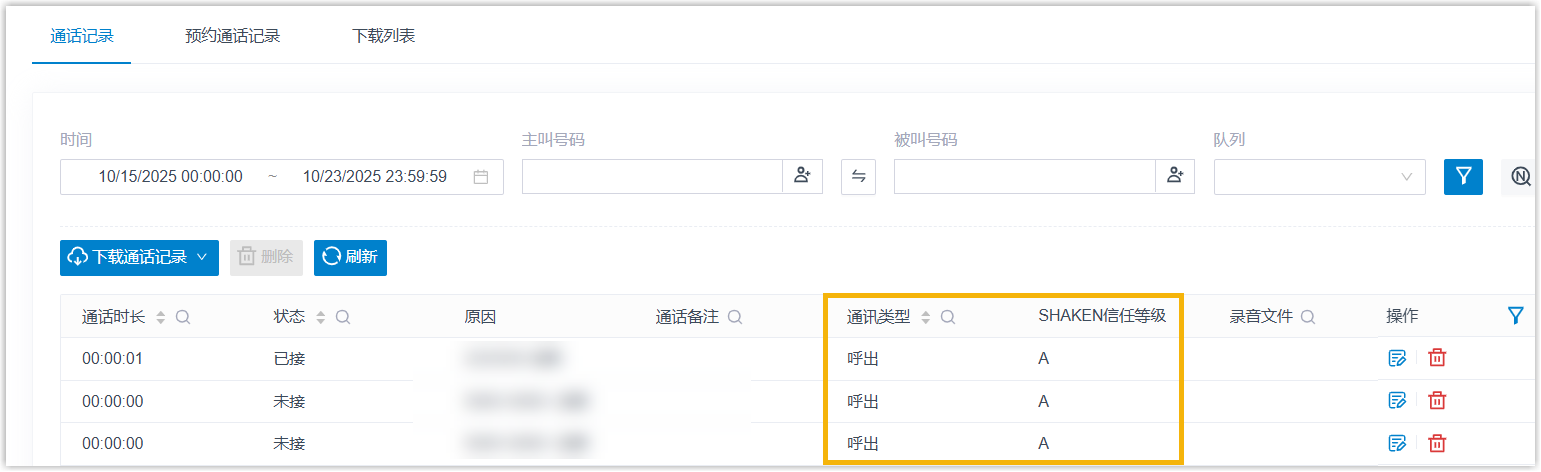Search the 录音文件 column

tap(1307, 317)
